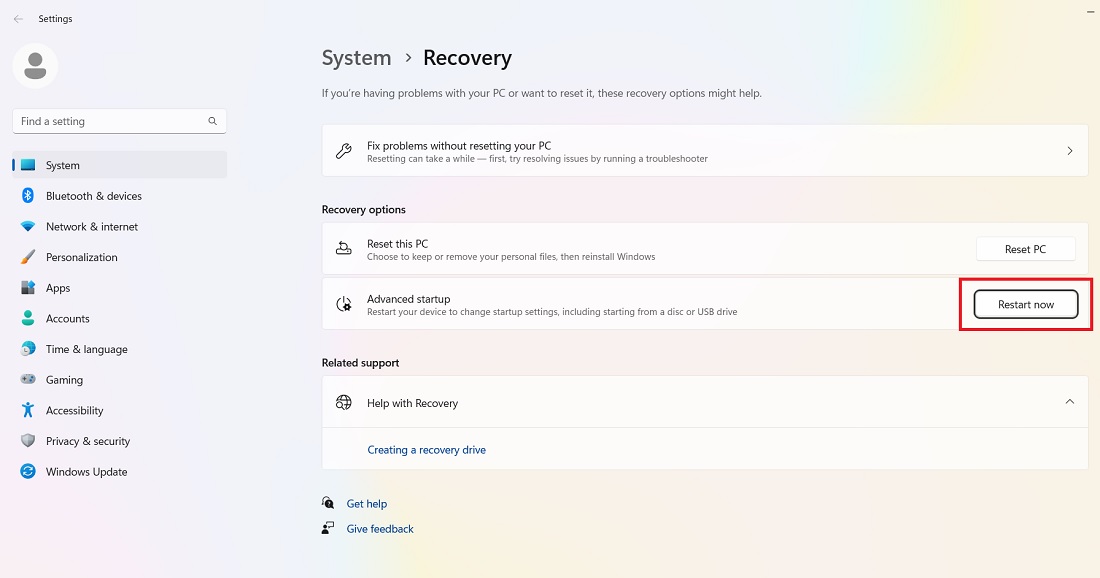Click the Reset PC button

pyautogui.click(x=1026, y=248)
